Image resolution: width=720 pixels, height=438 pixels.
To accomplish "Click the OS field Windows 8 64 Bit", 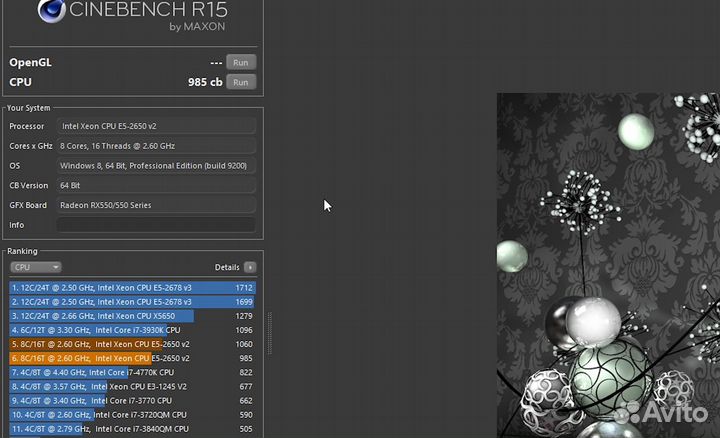I will coord(156,166).
